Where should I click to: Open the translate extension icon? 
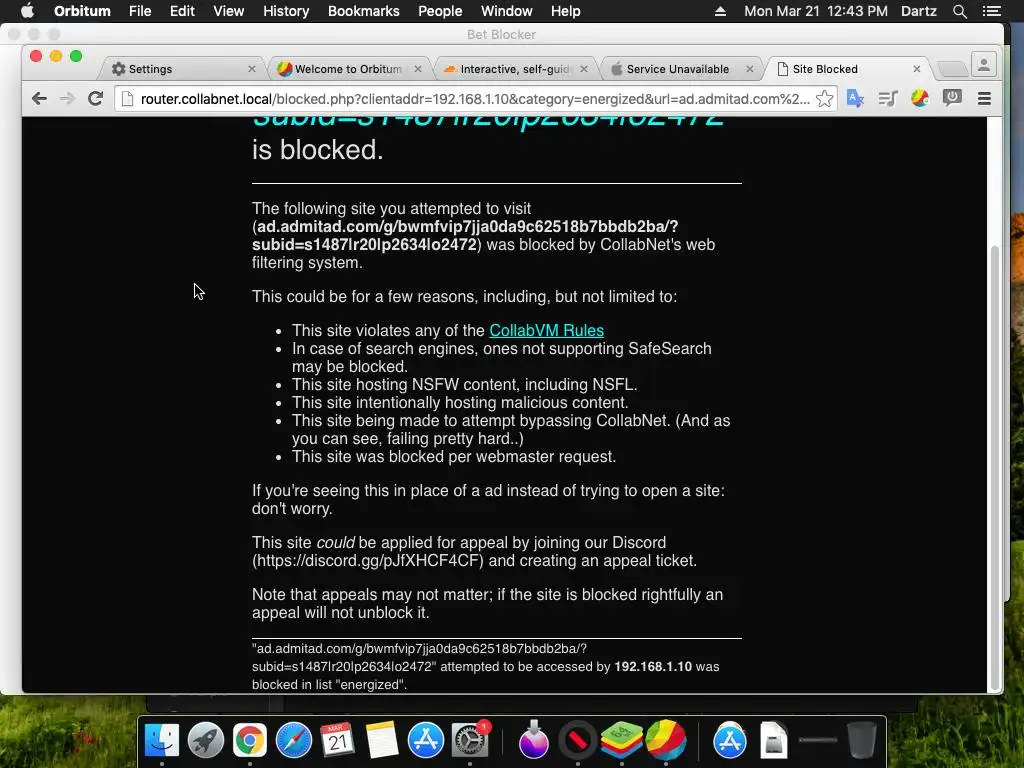(x=855, y=99)
